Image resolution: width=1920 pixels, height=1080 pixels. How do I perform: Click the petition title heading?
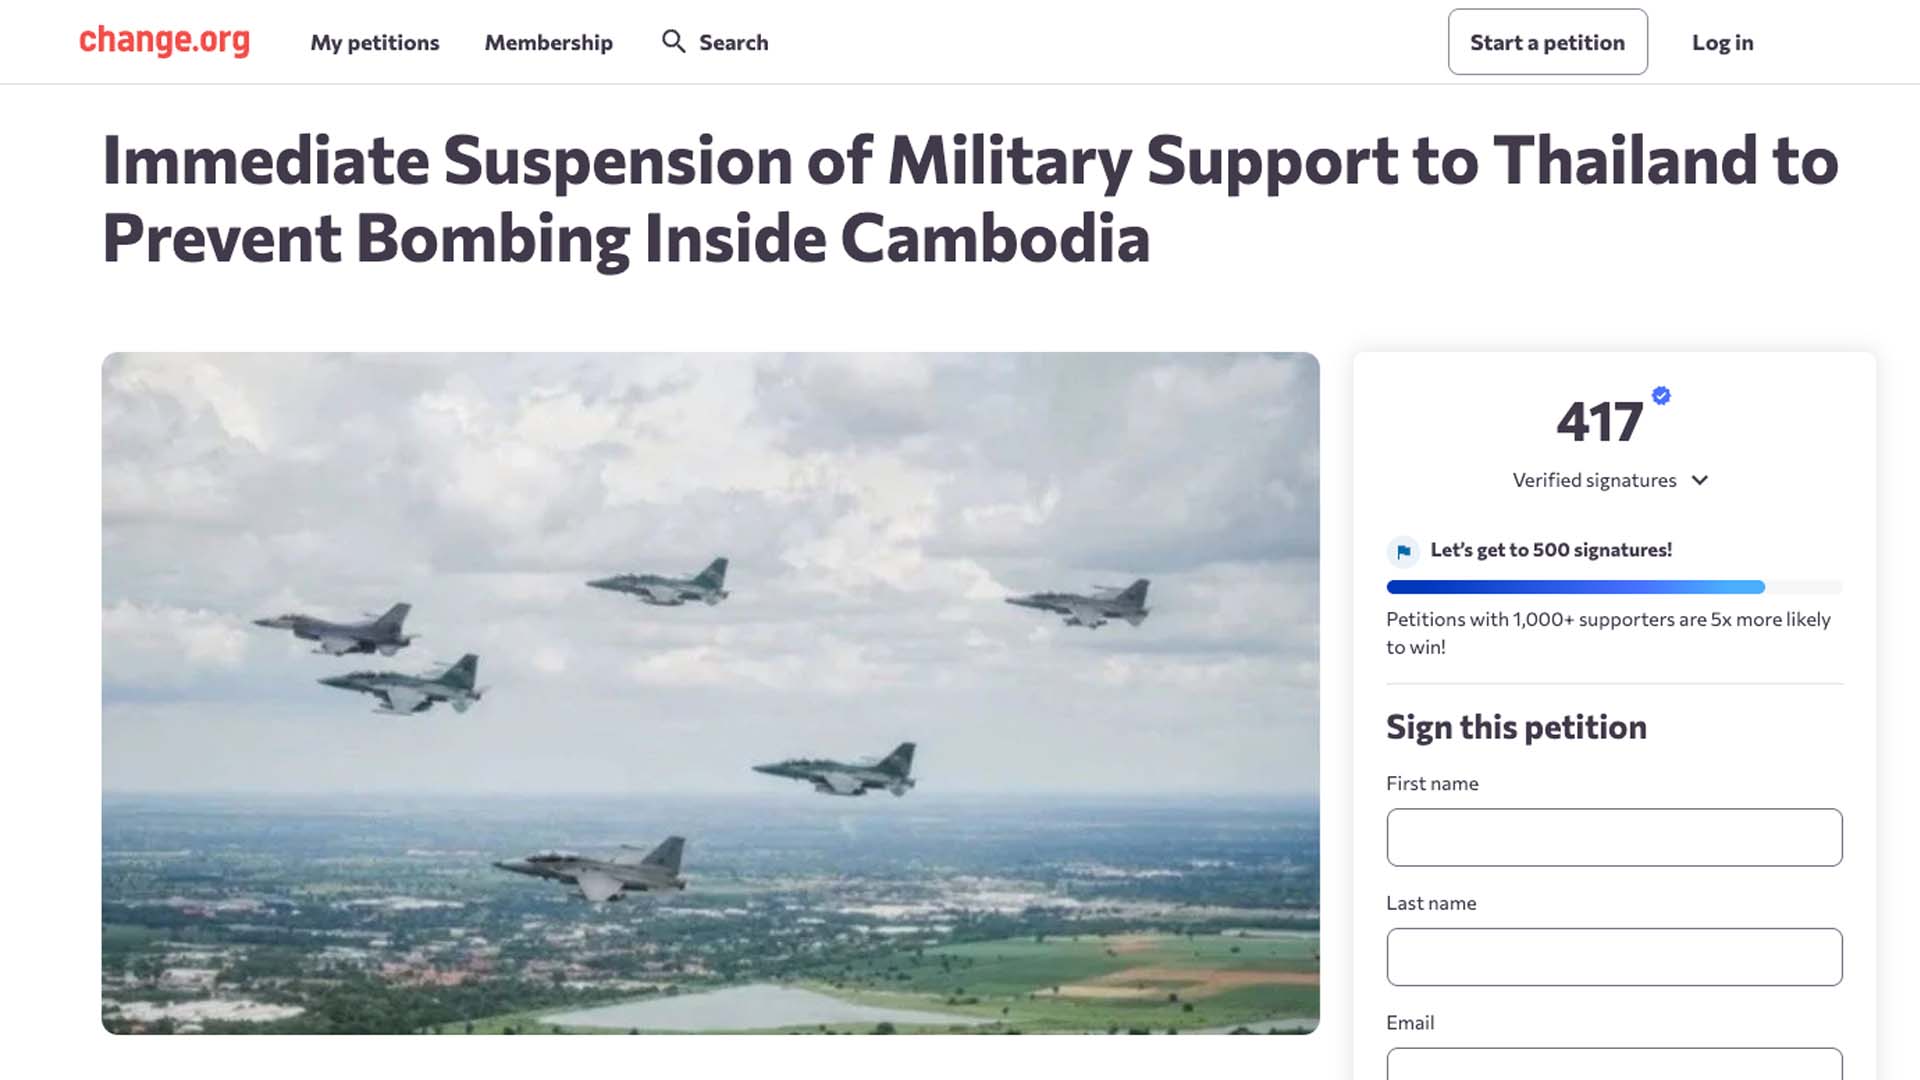[970, 200]
